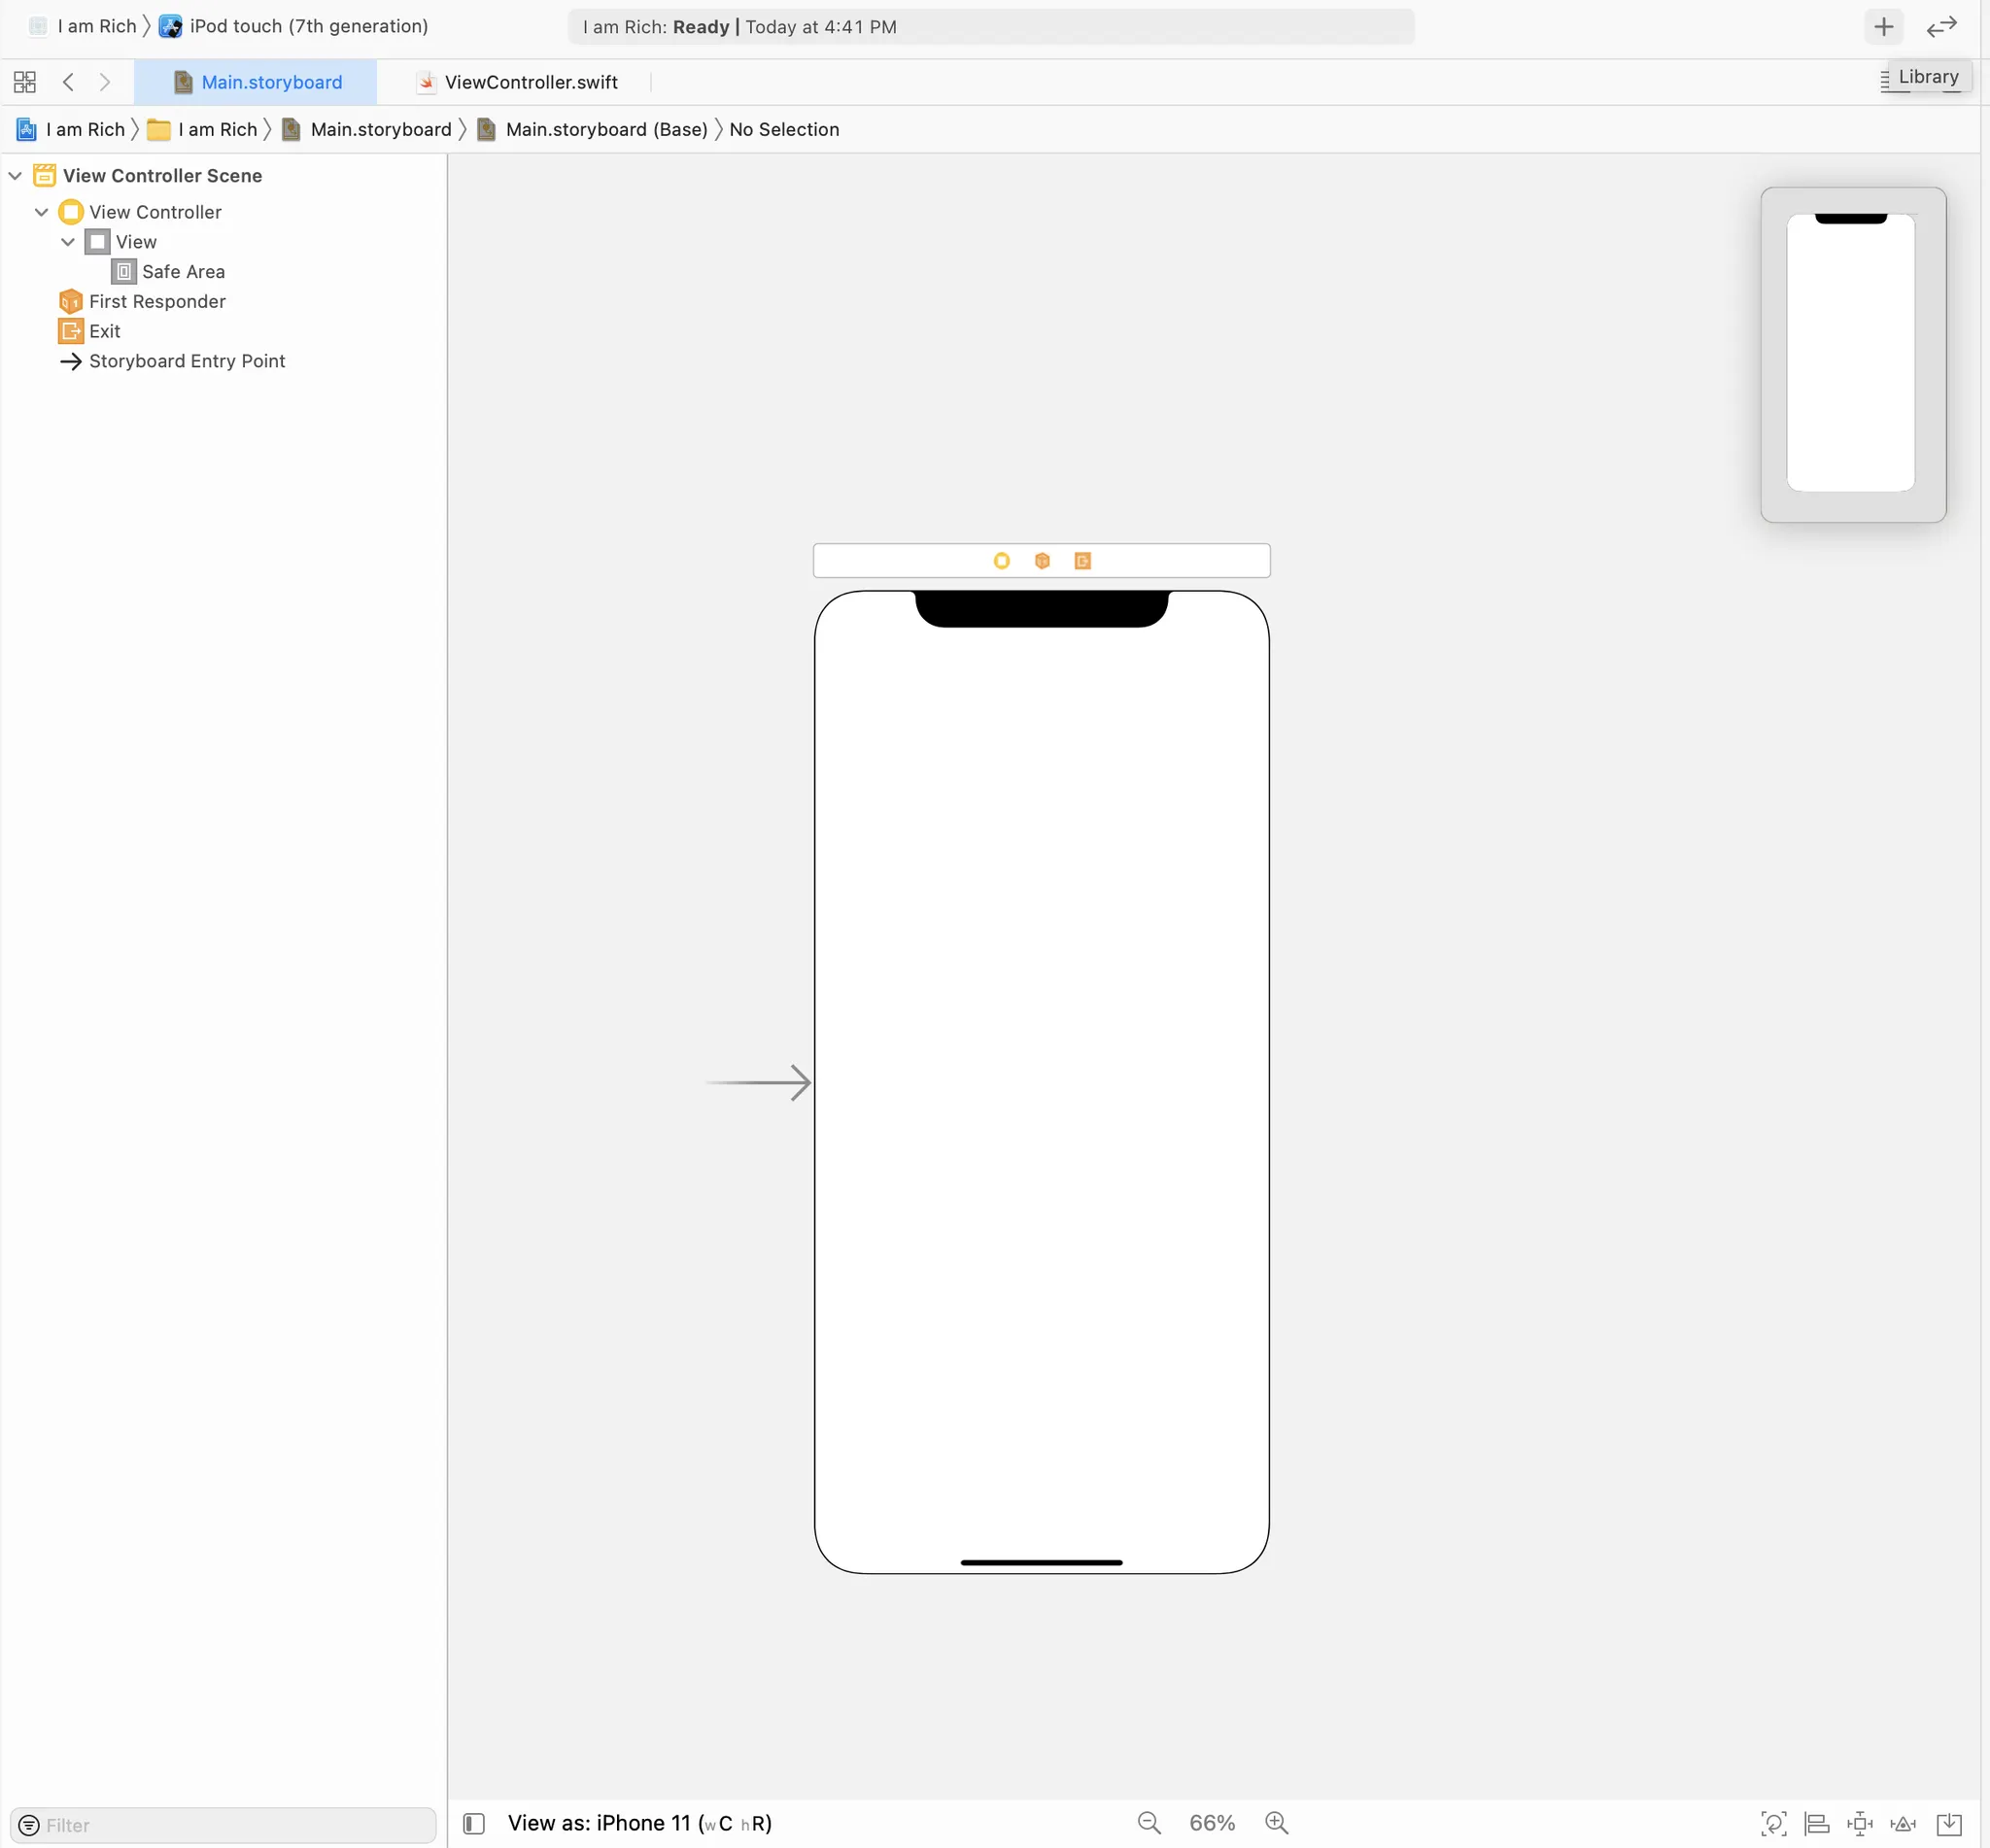Open the related items grid icon

tap(25, 82)
